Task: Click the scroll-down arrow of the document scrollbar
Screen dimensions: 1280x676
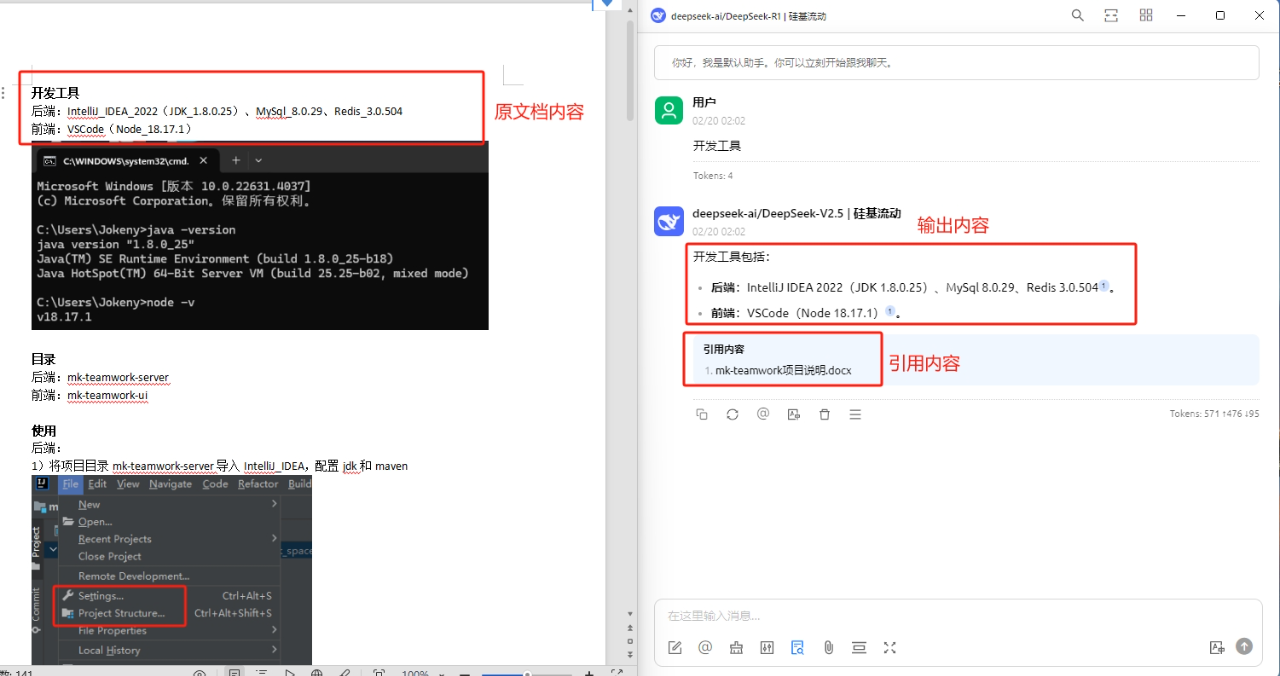Action: (630, 612)
